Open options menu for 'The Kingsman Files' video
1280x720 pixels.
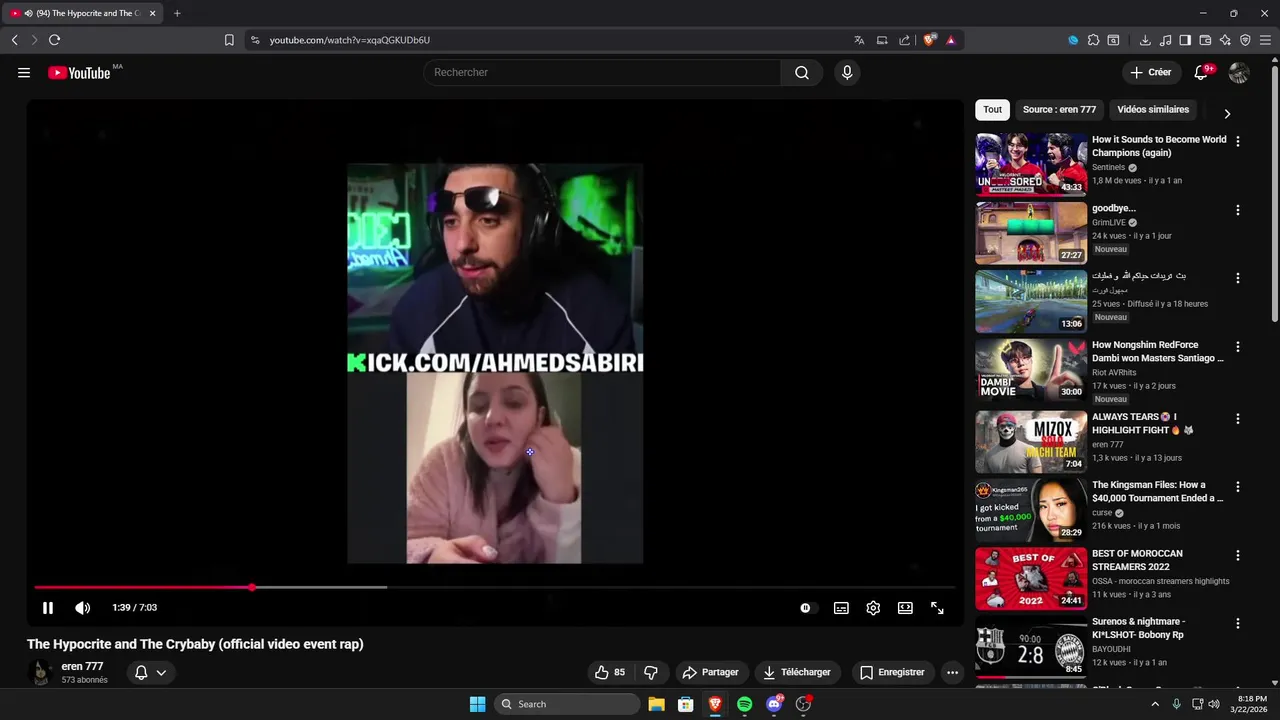[1238, 487]
